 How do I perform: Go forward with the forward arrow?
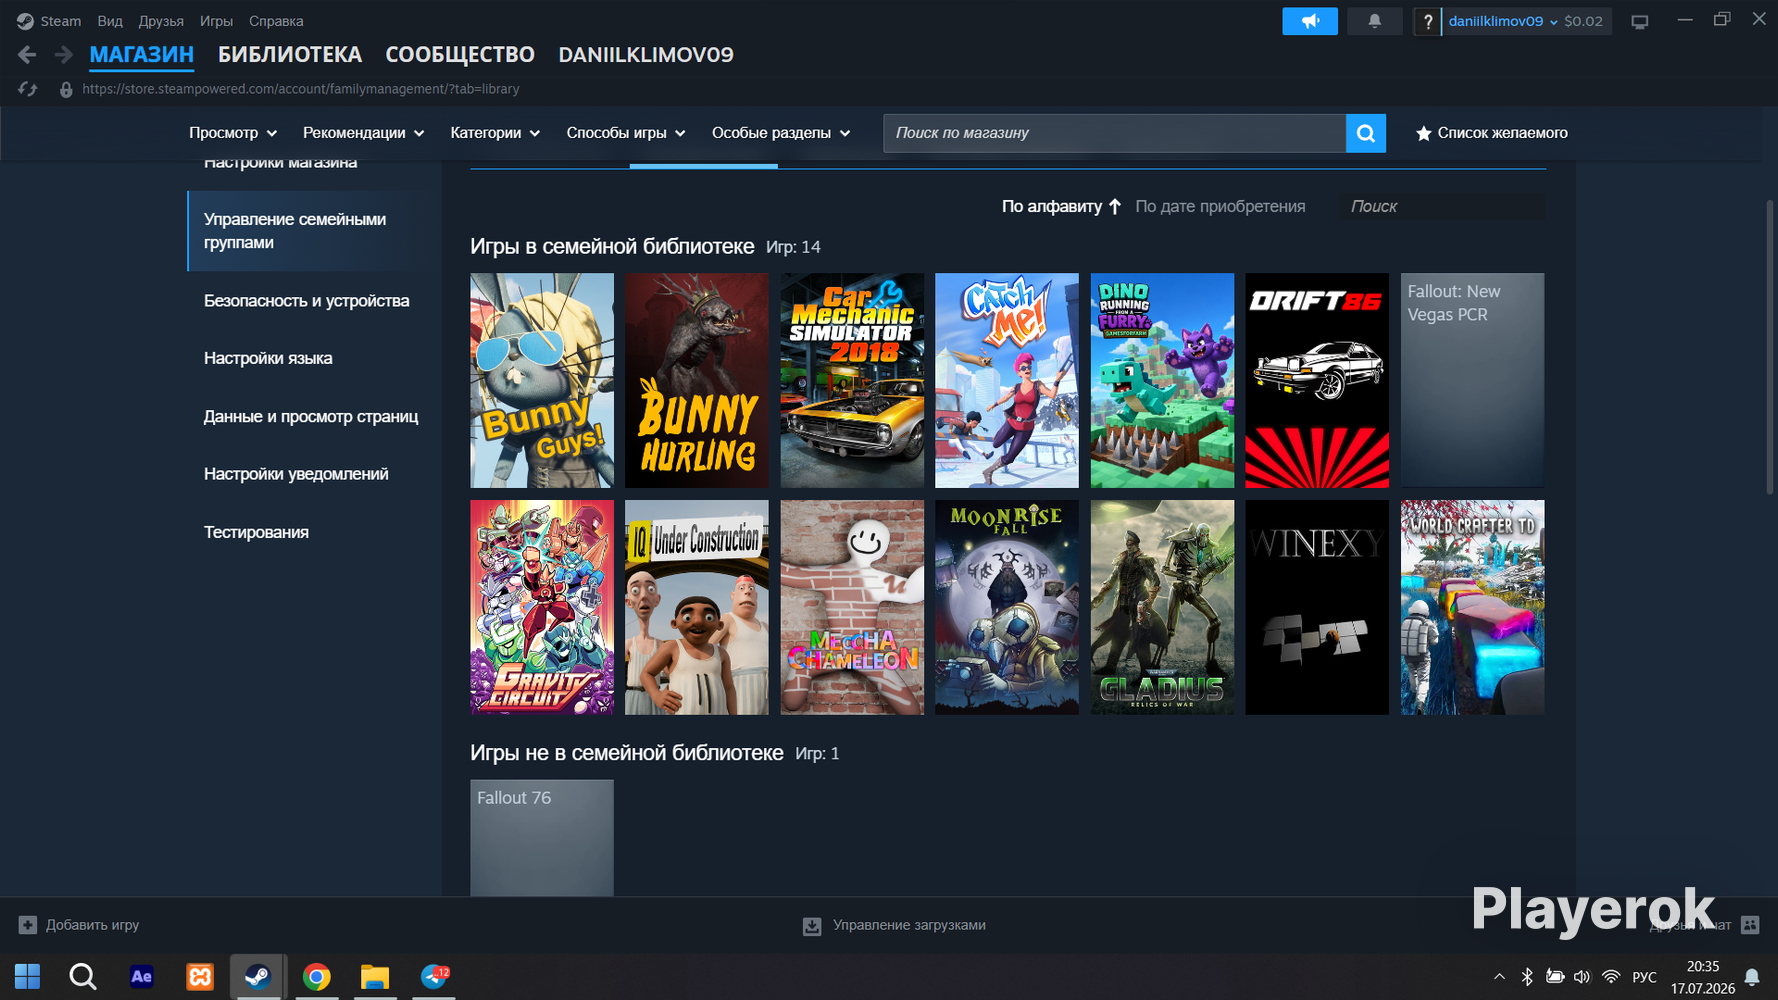(63, 55)
